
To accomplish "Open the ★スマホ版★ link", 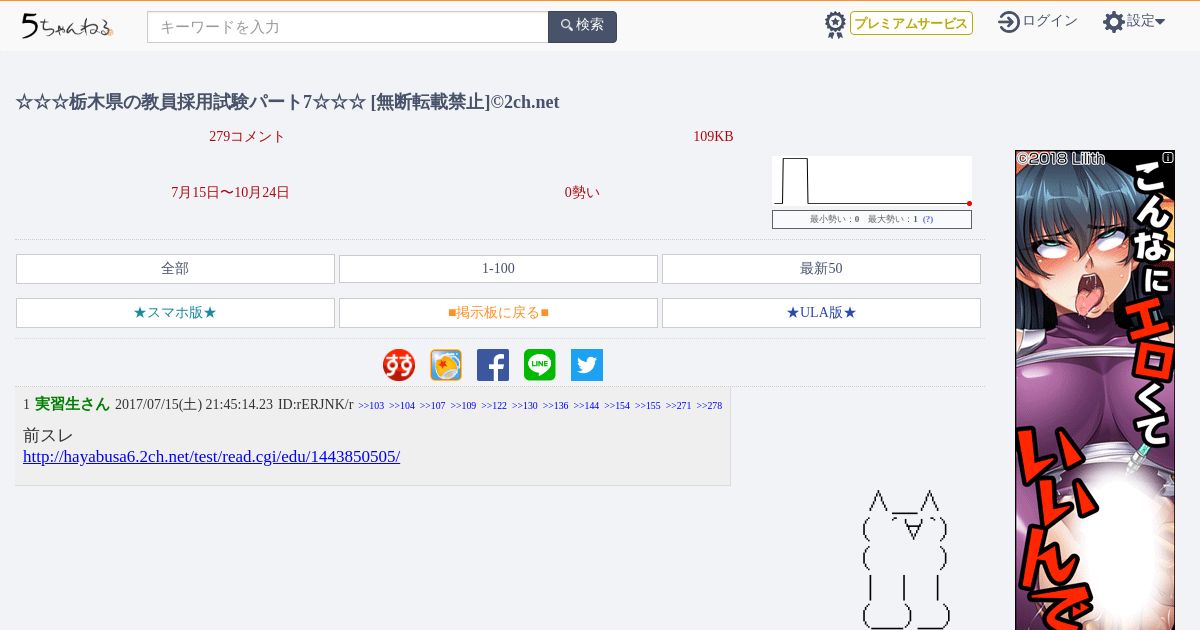I will (175, 313).
